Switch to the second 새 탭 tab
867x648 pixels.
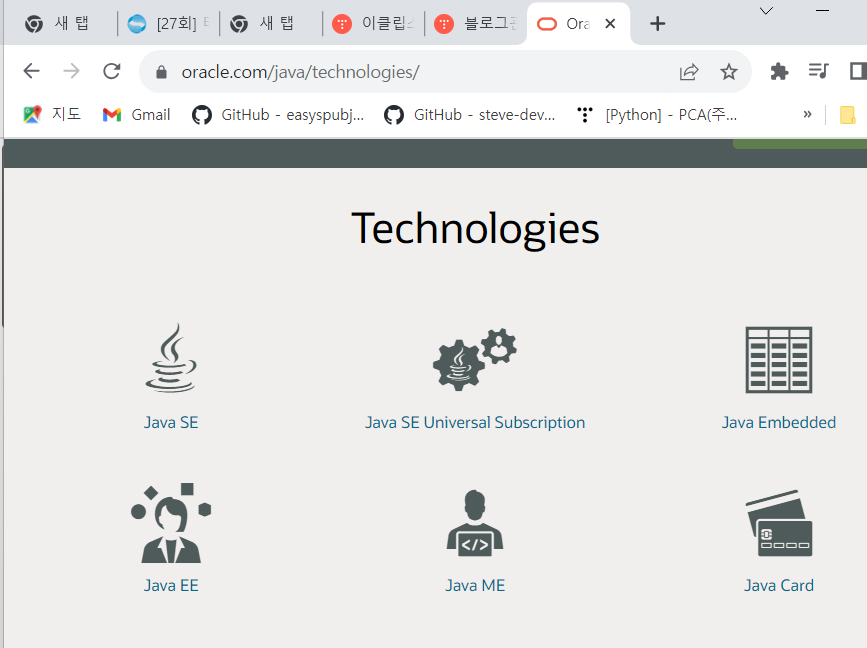pyautogui.click(x=271, y=24)
